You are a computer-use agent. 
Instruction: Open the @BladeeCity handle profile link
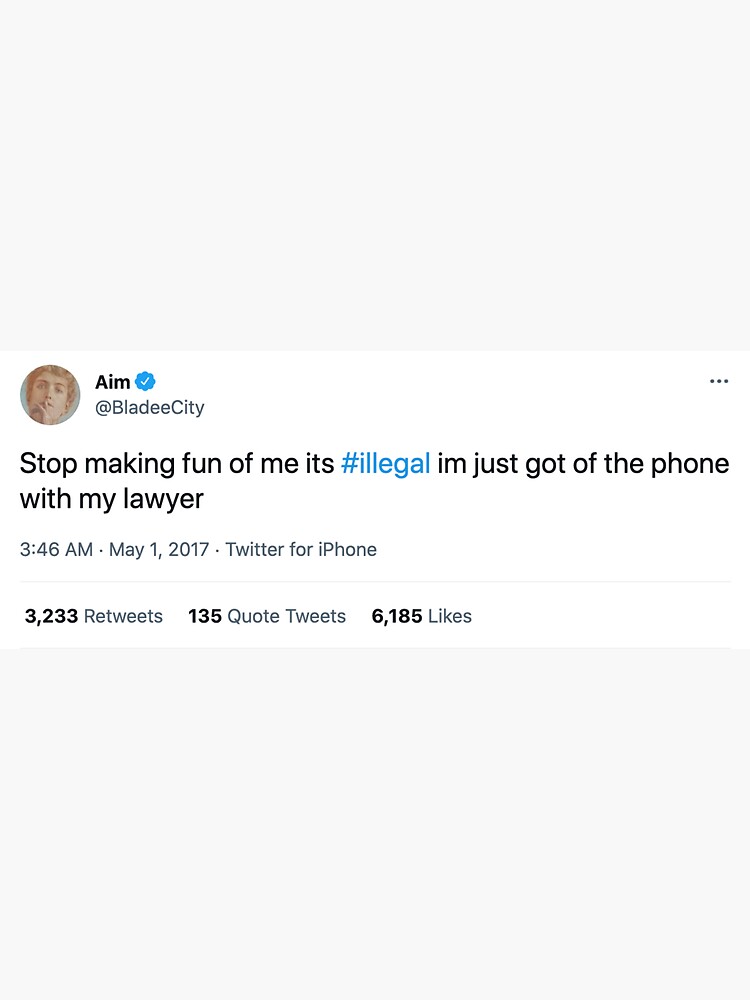pyautogui.click(x=150, y=407)
